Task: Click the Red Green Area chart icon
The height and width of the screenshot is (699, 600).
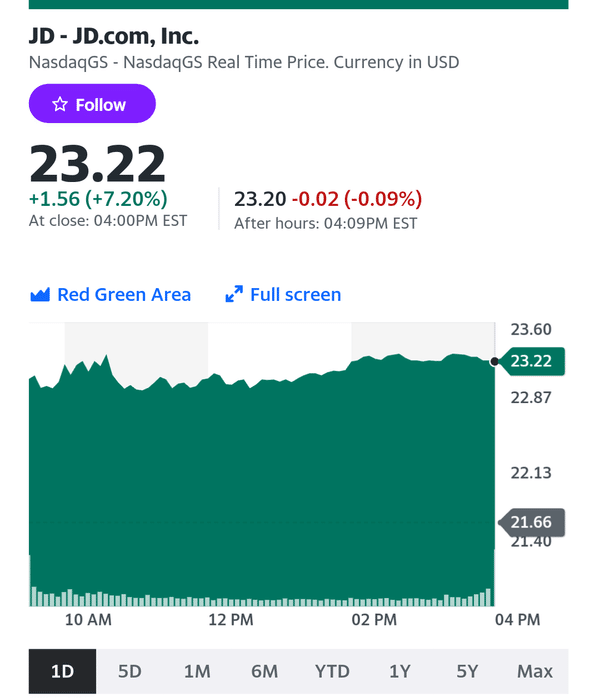Action: (40, 295)
